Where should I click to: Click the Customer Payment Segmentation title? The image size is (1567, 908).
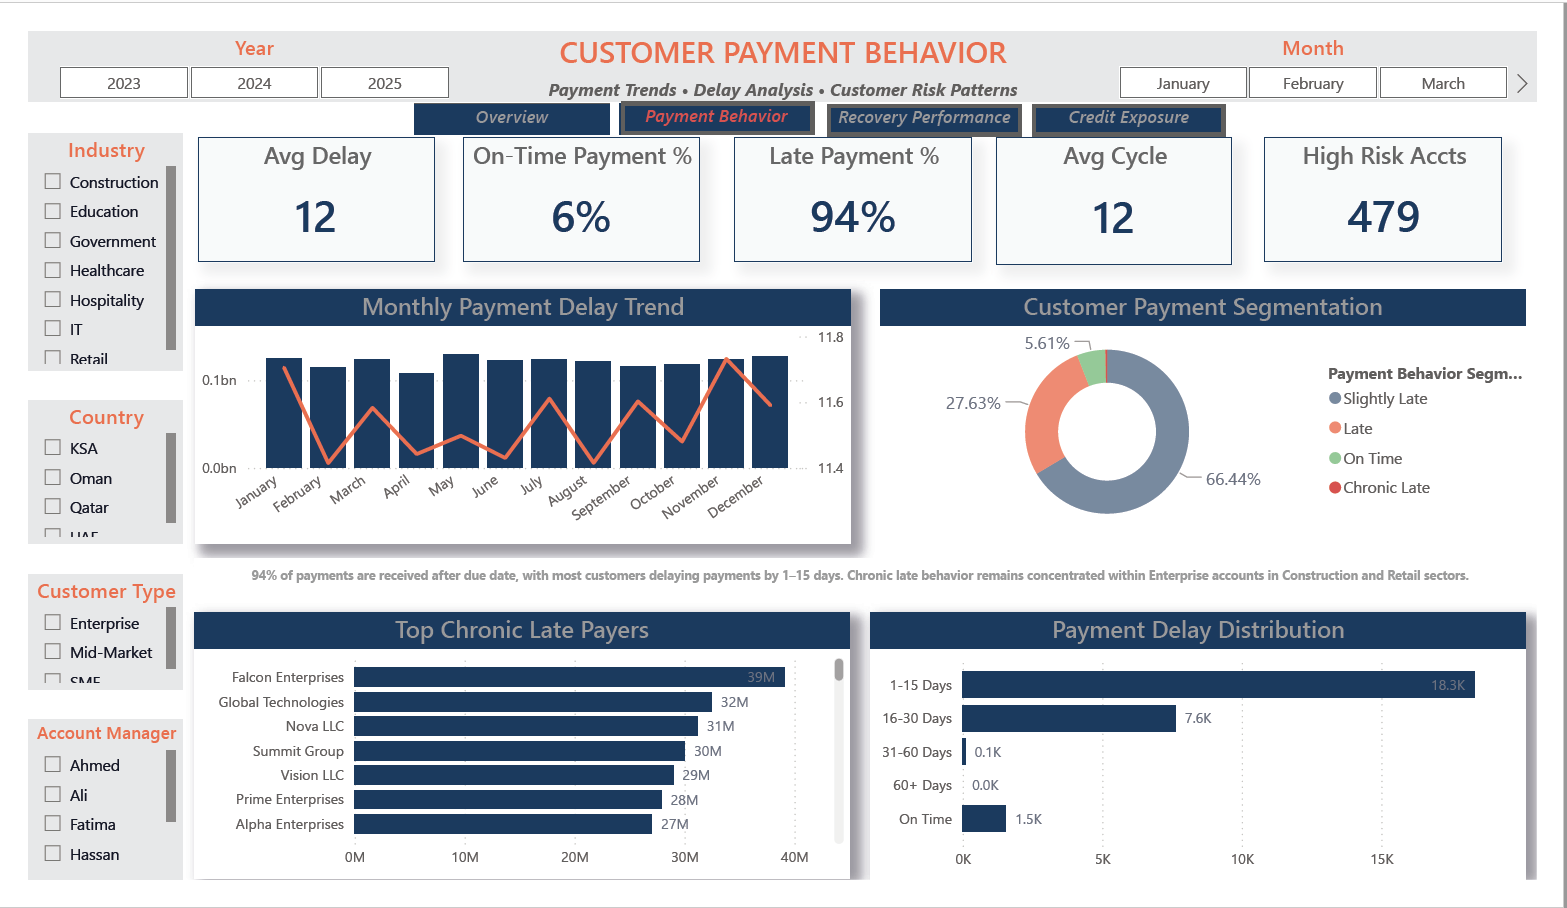point(1203,307)
